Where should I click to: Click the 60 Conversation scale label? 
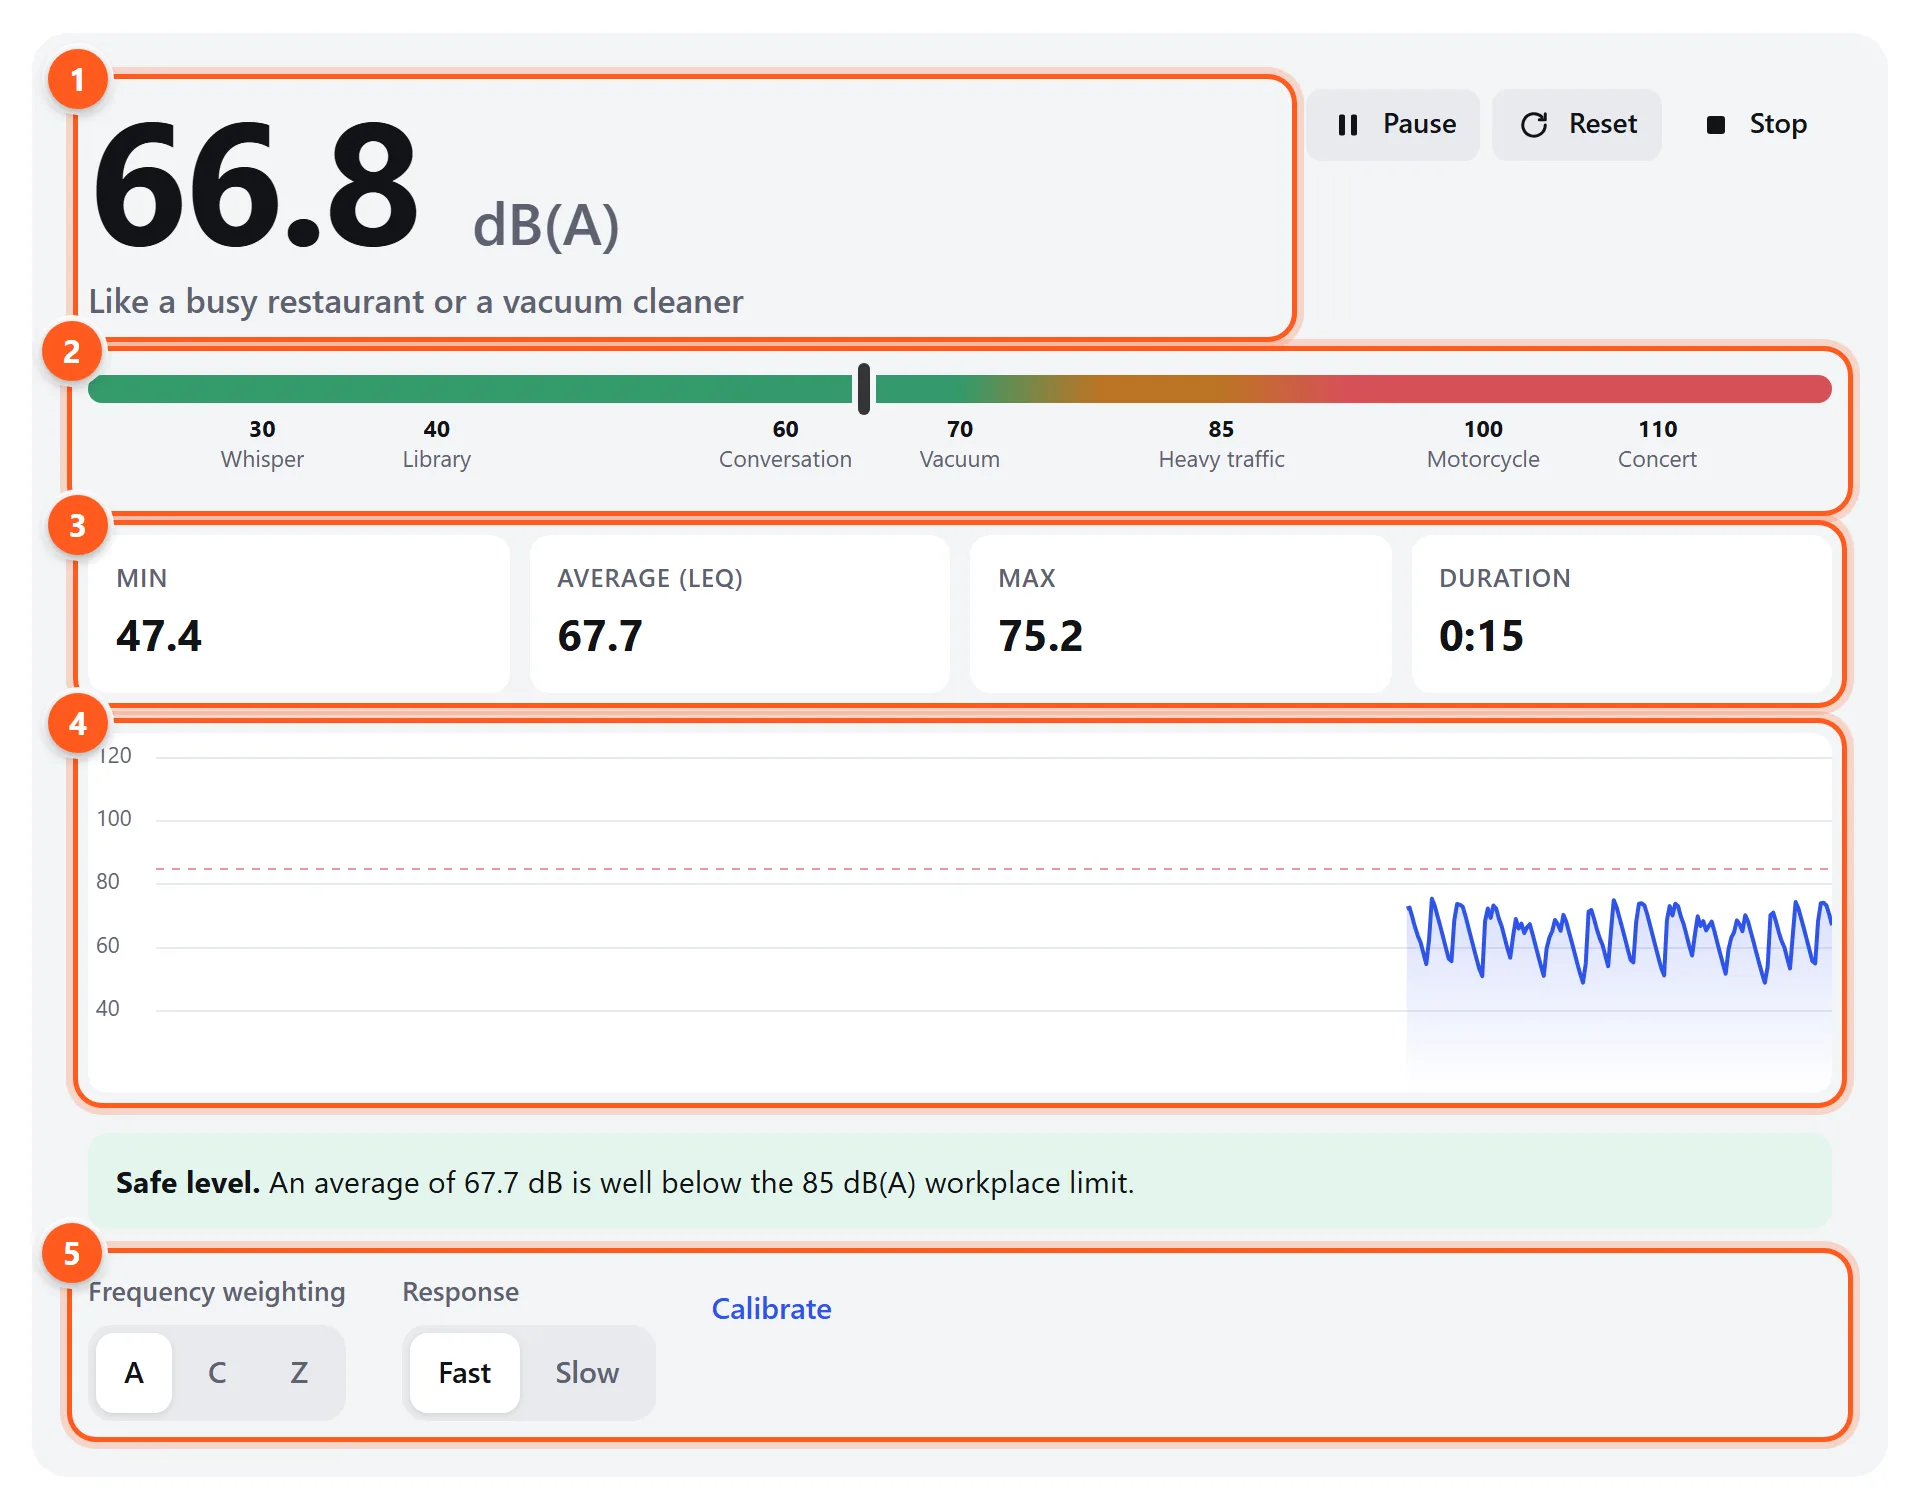tap(785, 444)
